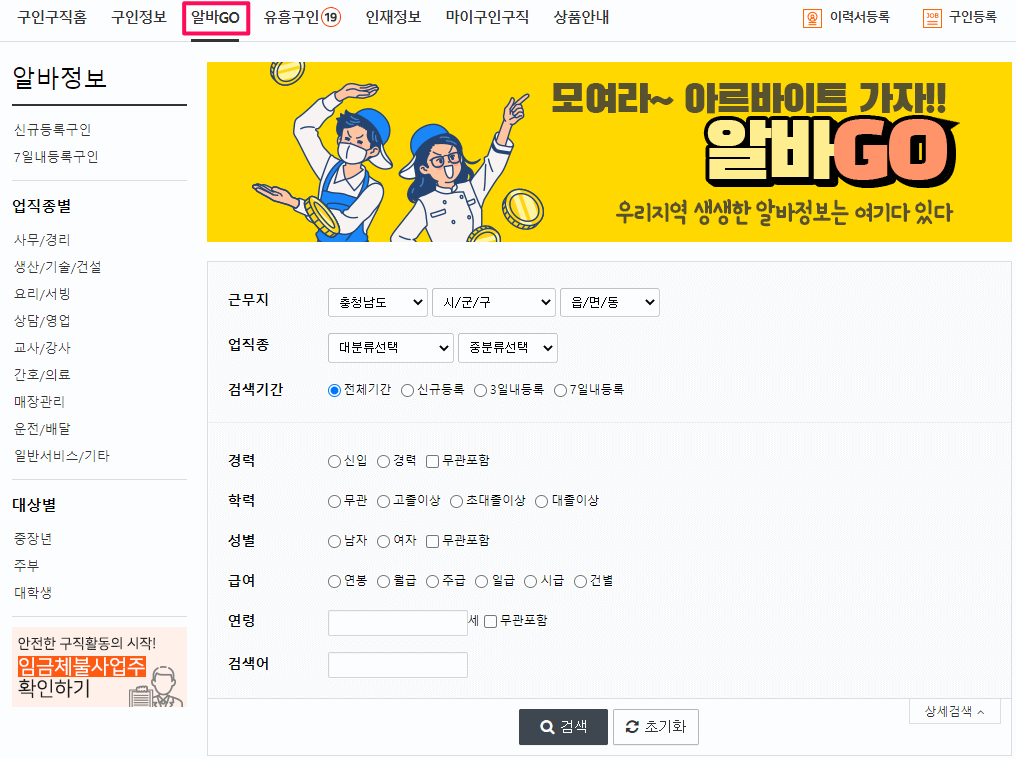Viewport: 1016px width, 759px height.
Task: Select 남자 gender option
Action: [334, 541]
